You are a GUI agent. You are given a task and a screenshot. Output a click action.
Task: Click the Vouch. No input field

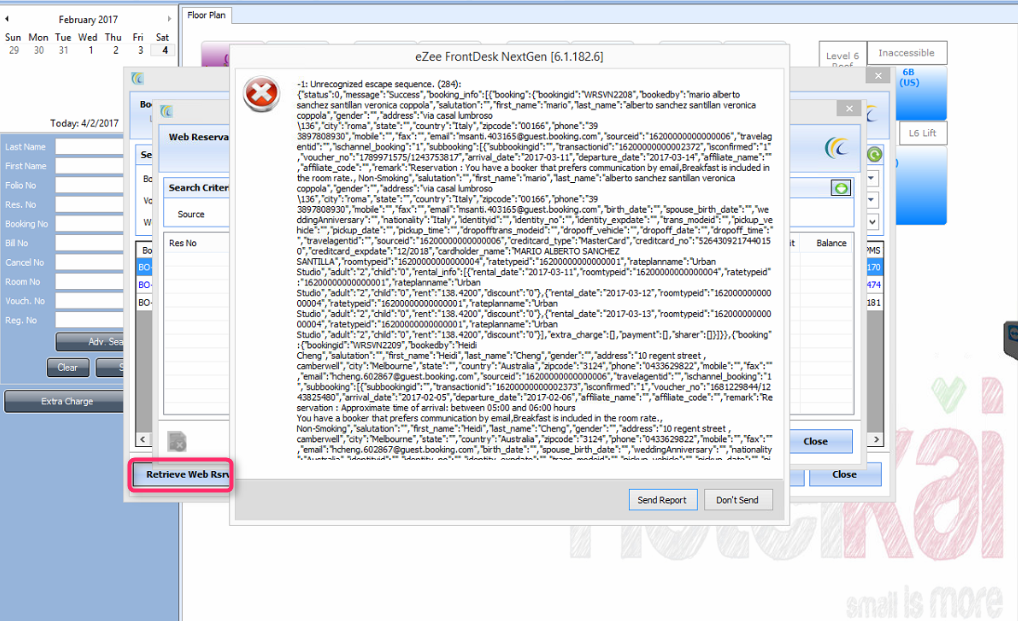pos(90,300)
